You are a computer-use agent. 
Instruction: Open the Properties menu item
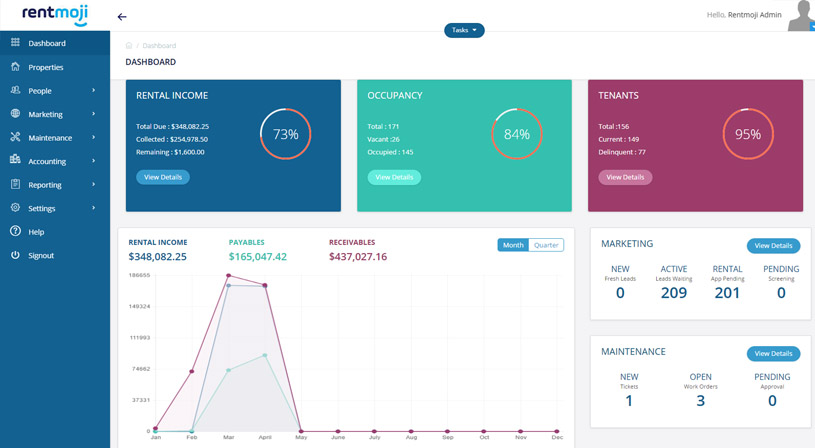46,67
